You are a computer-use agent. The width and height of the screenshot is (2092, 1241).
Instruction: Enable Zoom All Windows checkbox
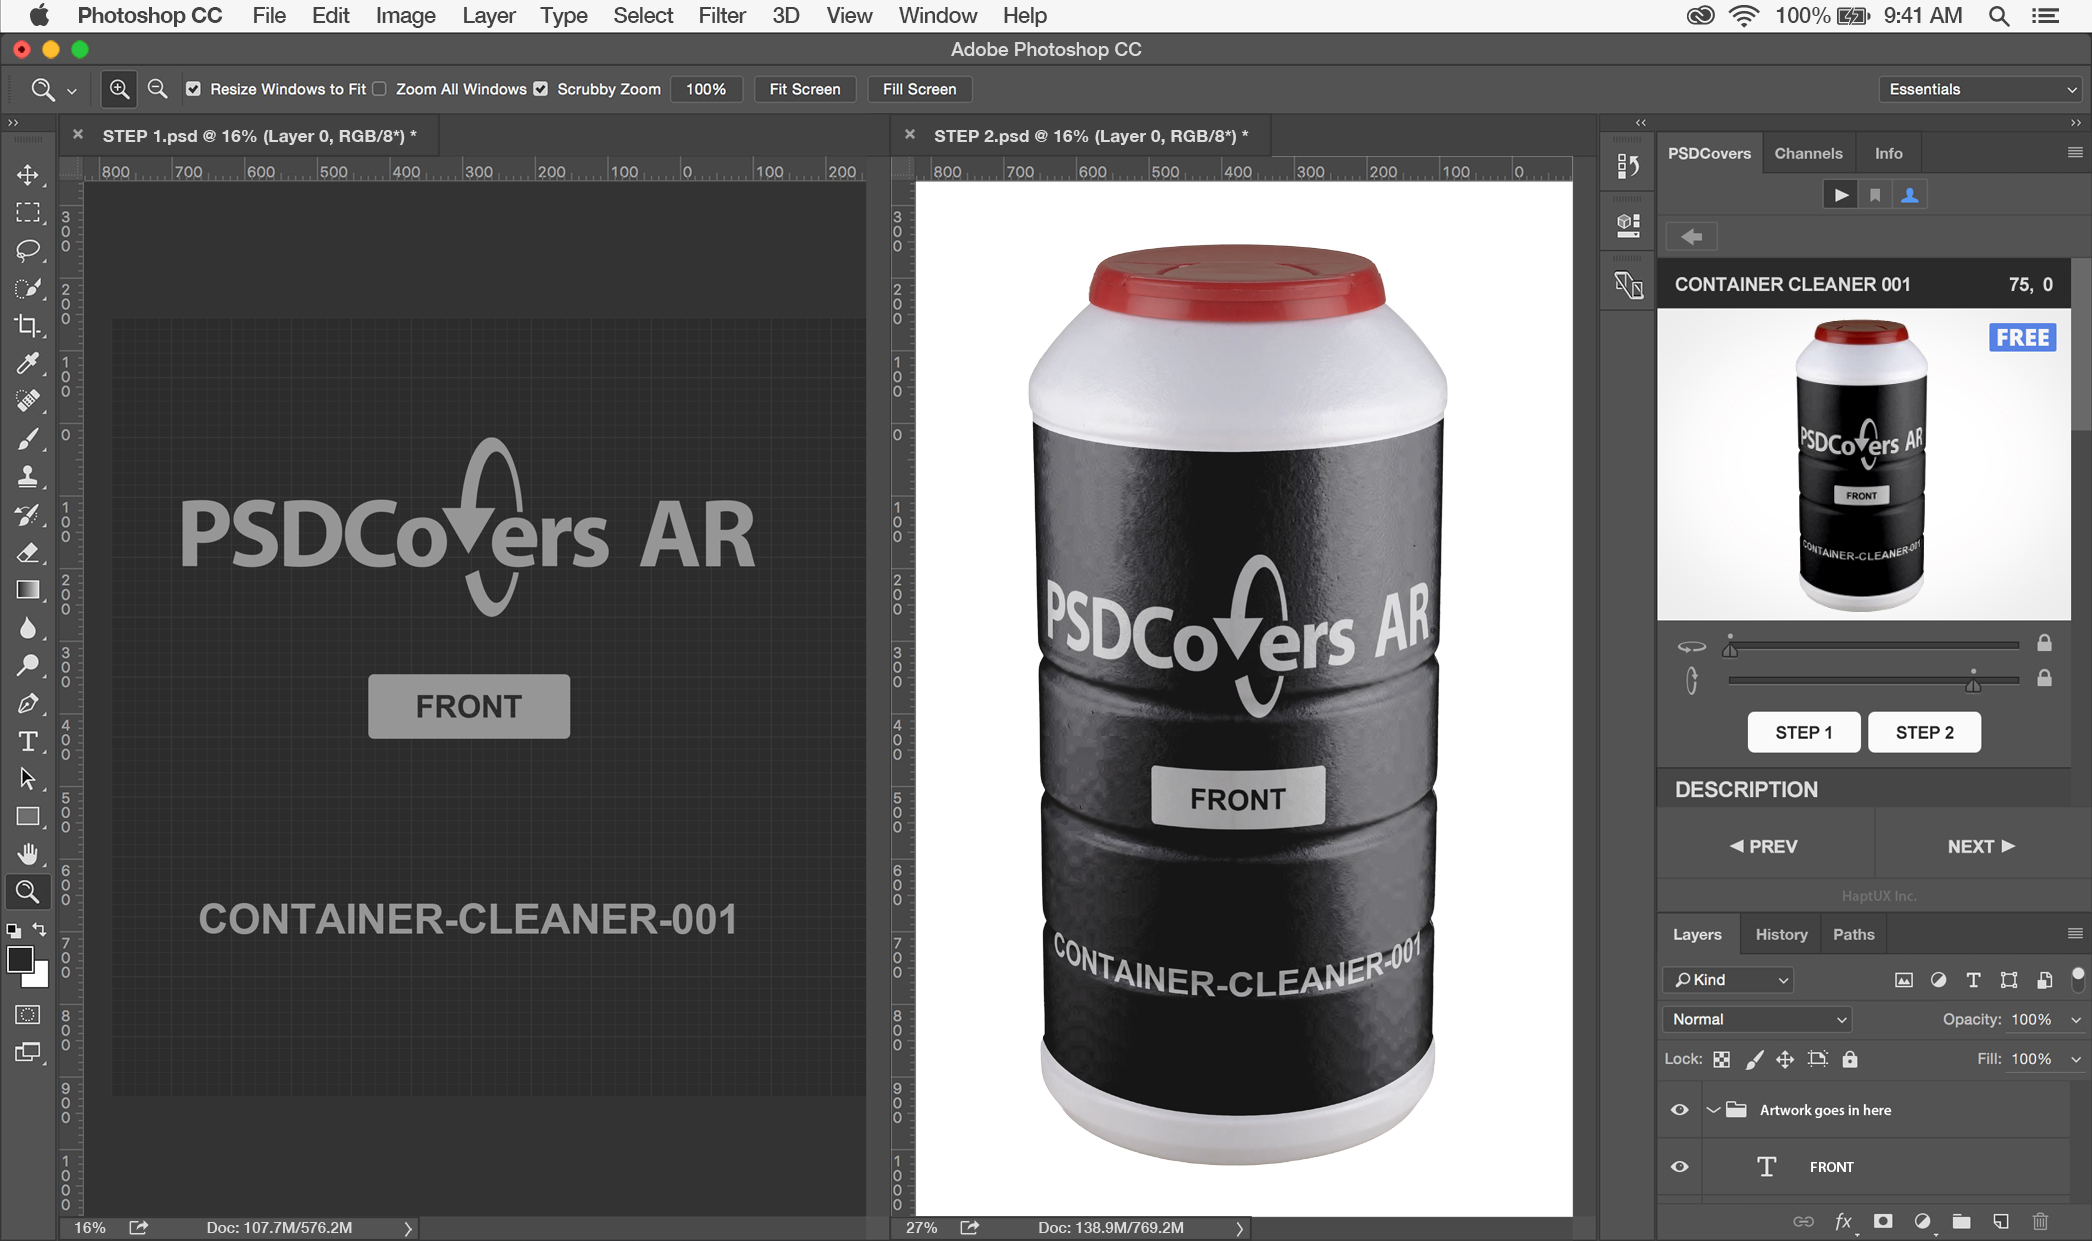click(x=381, y=89)
